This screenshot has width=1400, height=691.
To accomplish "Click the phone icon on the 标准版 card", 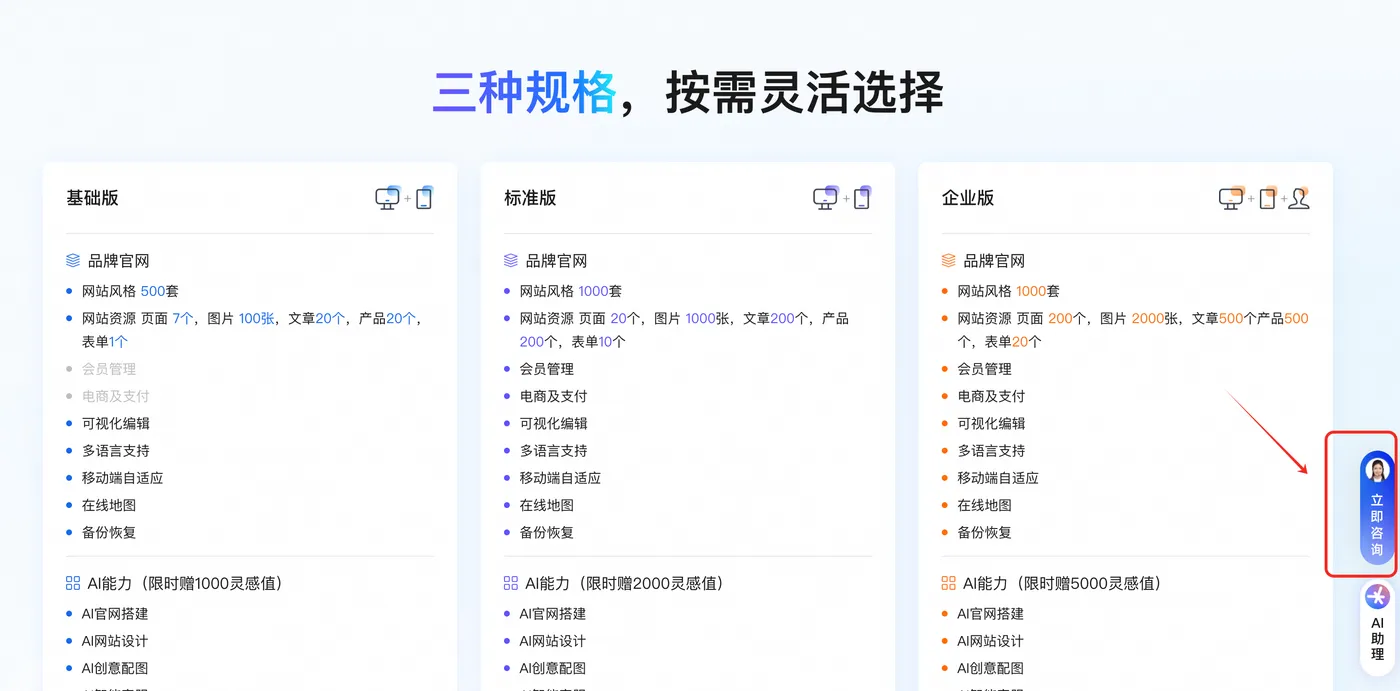I will (863, 197).
